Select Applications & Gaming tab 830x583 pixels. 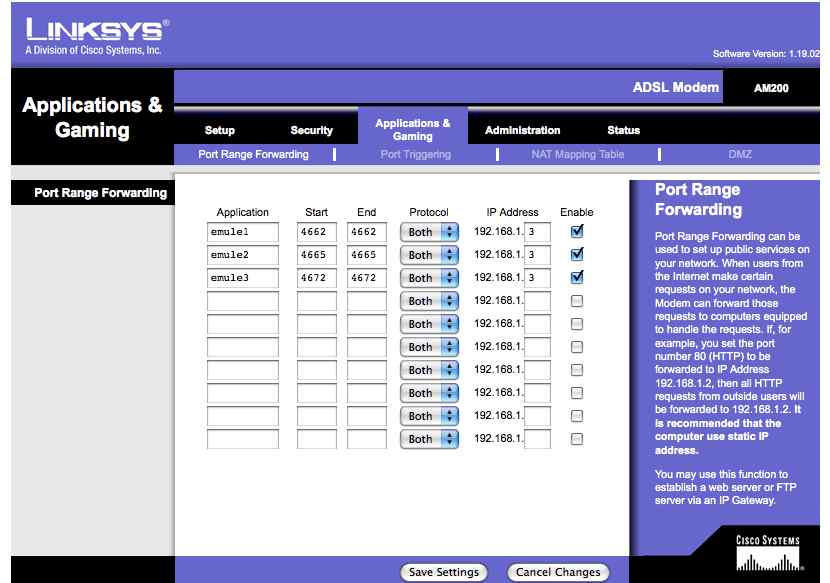coord(413,130)
